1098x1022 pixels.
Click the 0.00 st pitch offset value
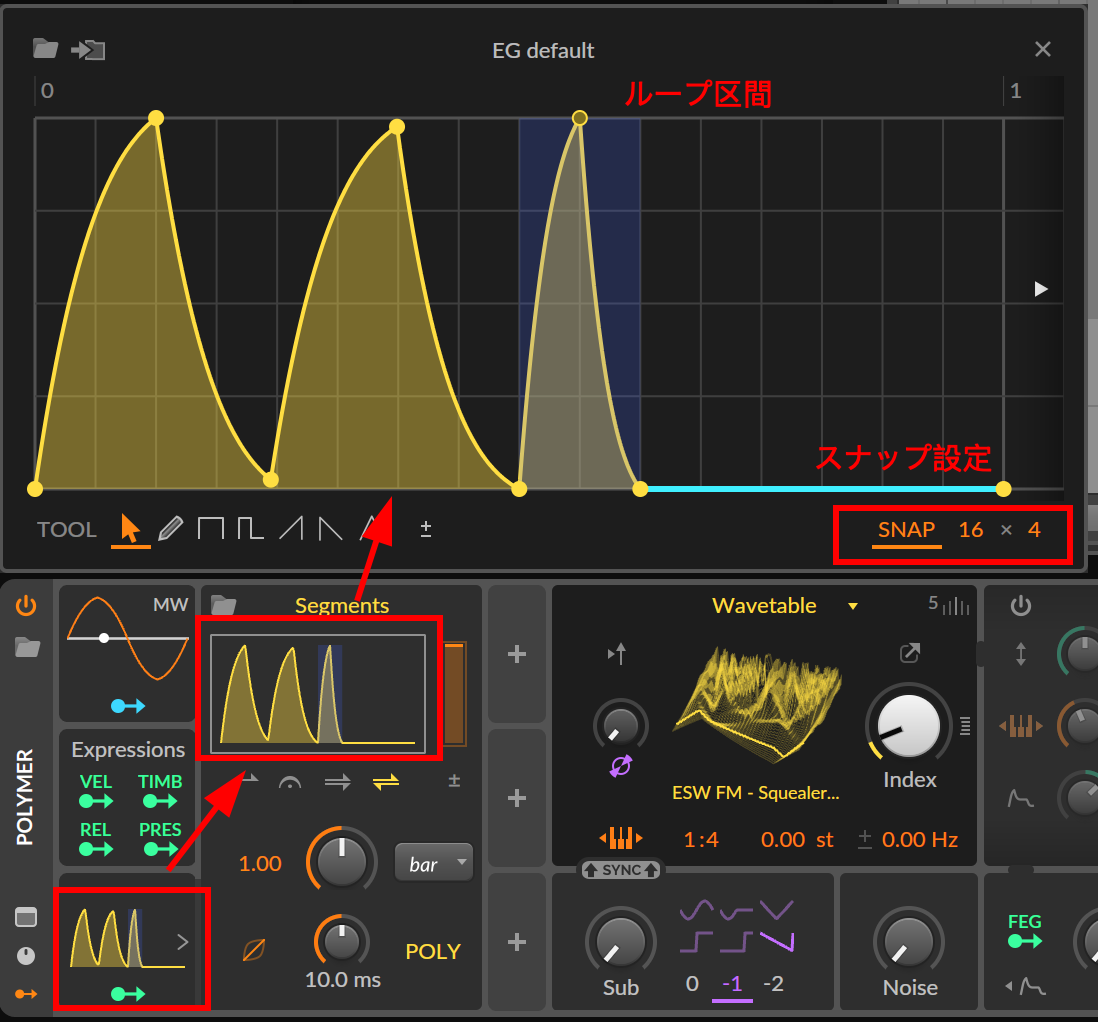(x=797, y=840)
